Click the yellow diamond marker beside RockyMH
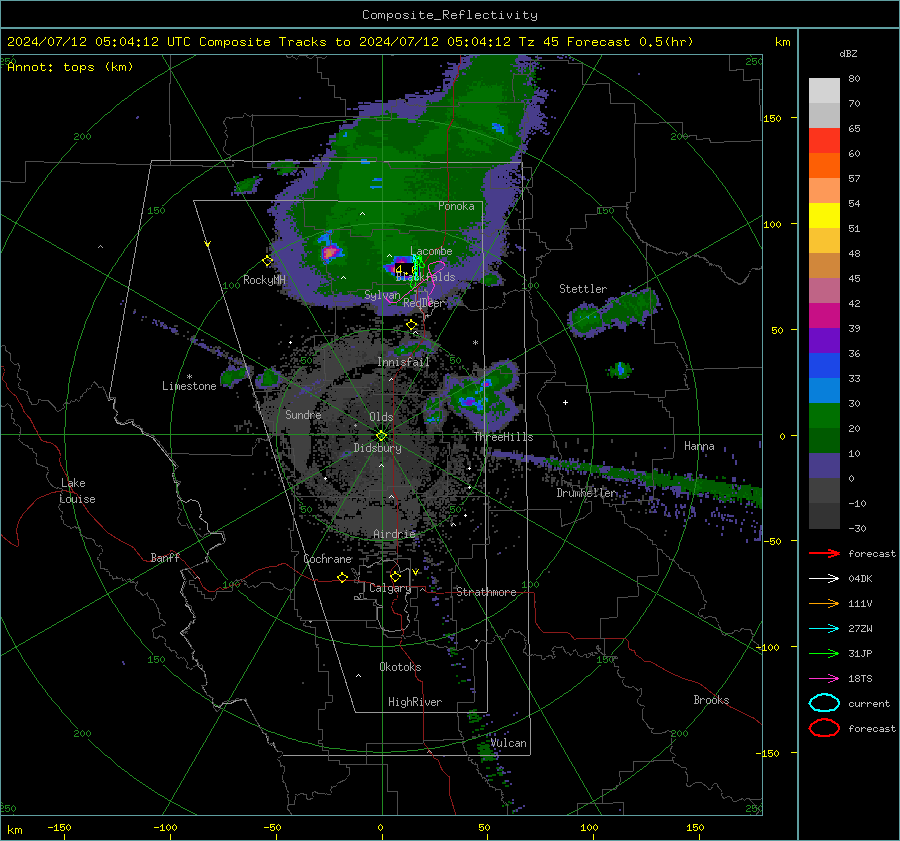900x841 pixels. pos(267,261)
